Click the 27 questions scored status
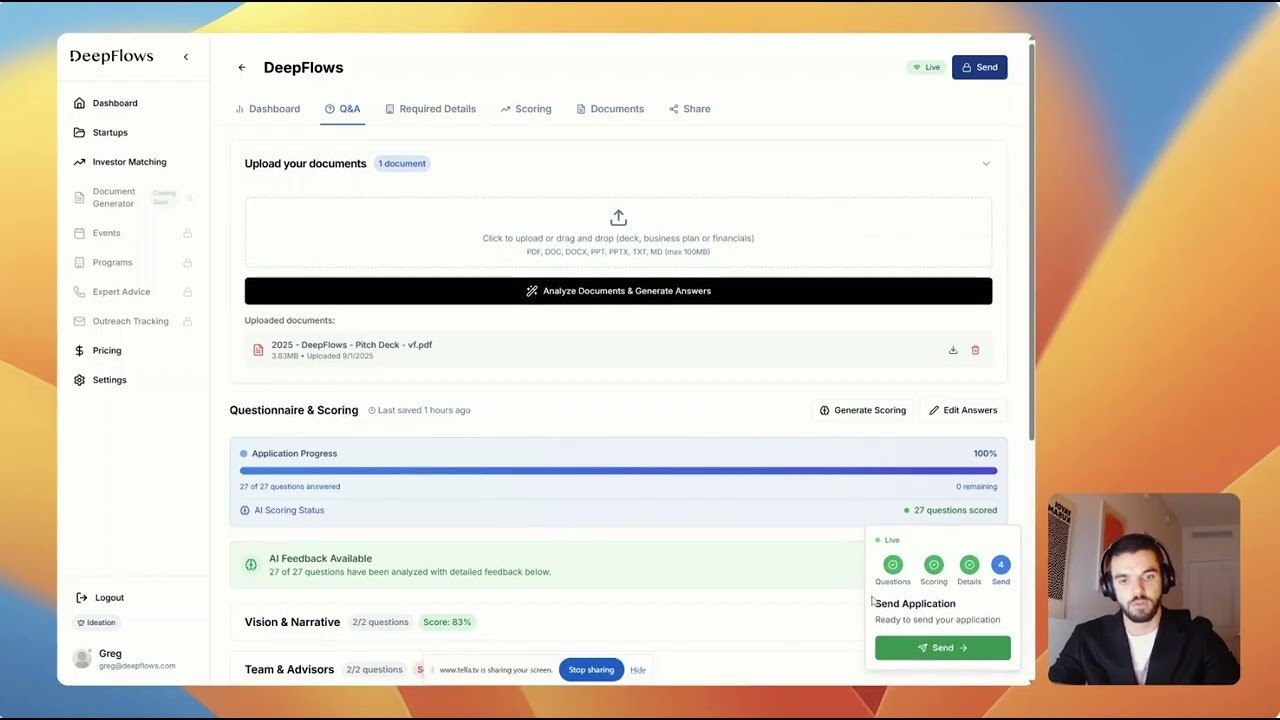This screenshot has height=720, width=1280. point(950,510)
